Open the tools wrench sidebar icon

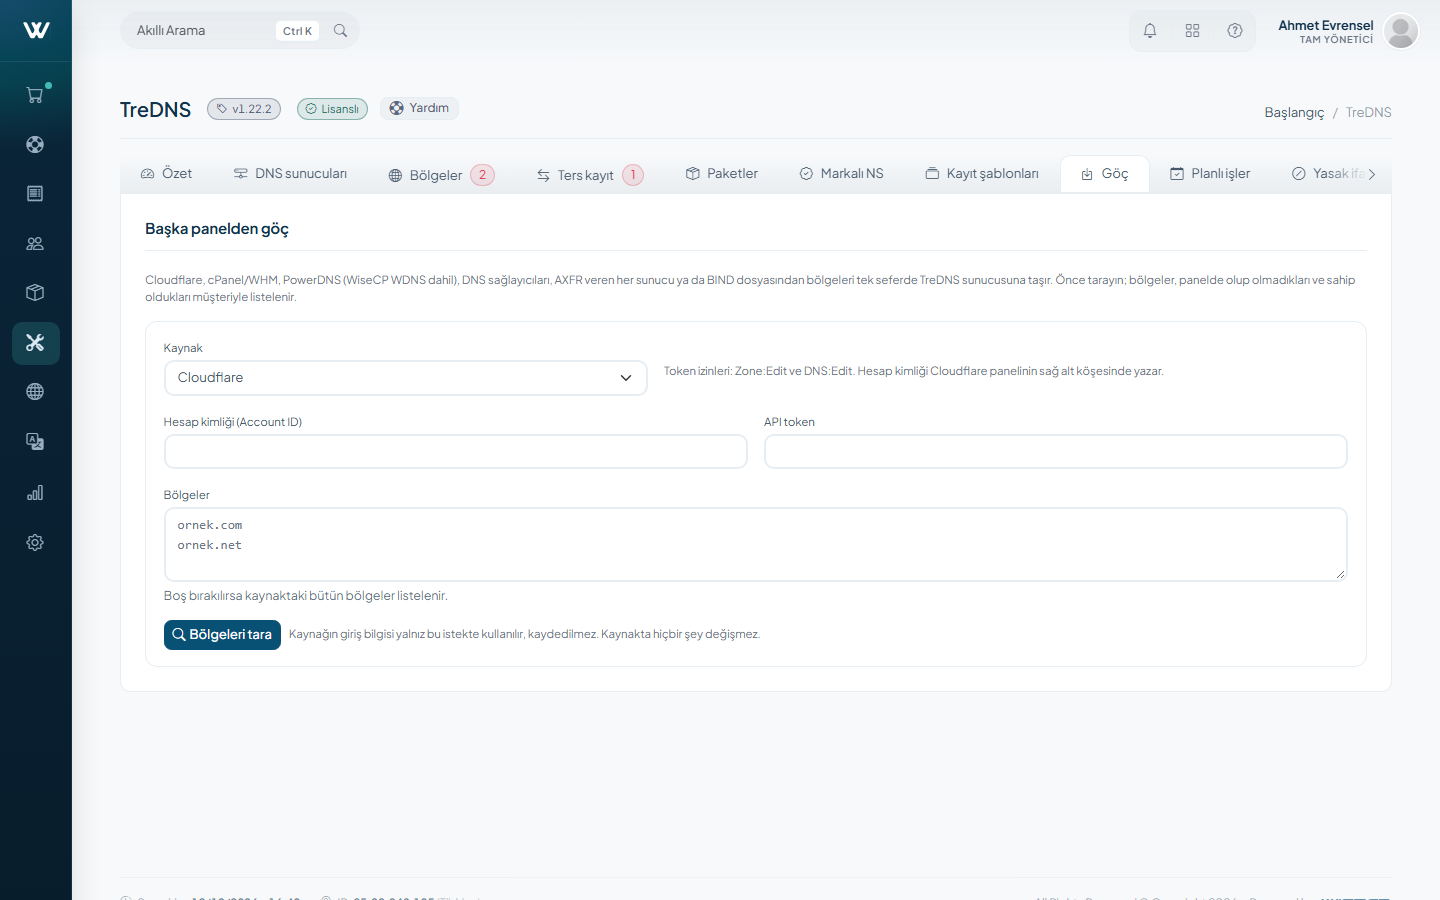click(36, 343)
